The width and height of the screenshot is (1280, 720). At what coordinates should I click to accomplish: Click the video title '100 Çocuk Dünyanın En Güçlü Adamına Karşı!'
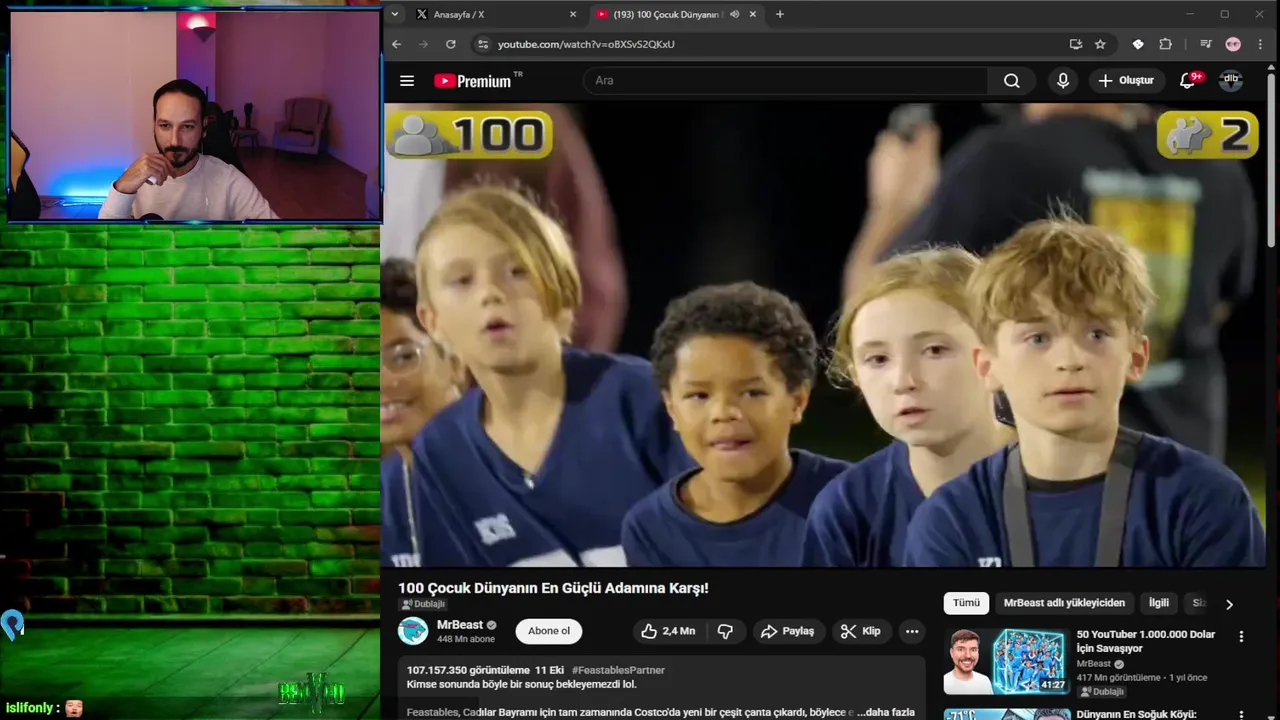(x=553, y=588)
